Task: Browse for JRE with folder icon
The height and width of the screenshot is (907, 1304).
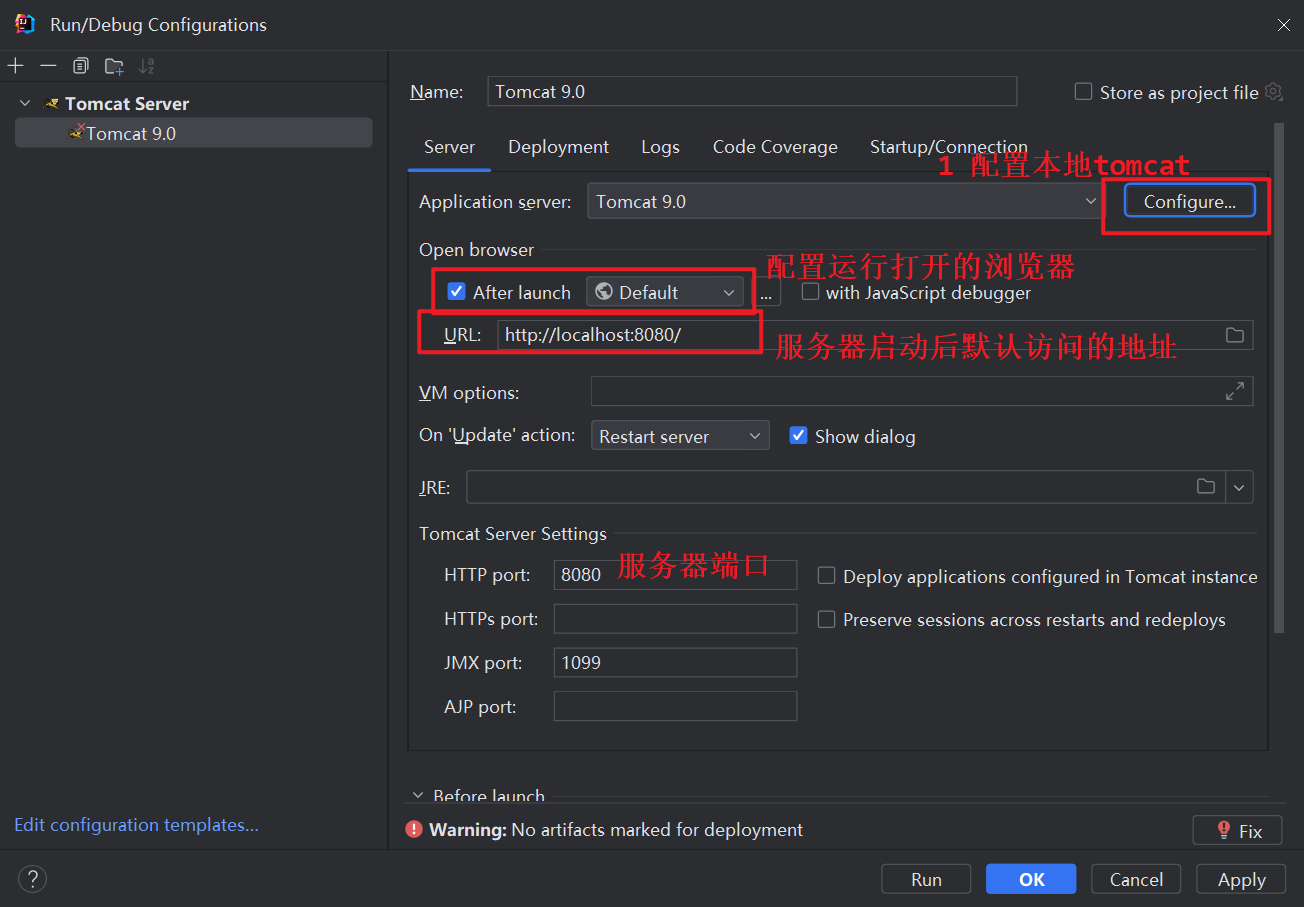Action: 1206,486
